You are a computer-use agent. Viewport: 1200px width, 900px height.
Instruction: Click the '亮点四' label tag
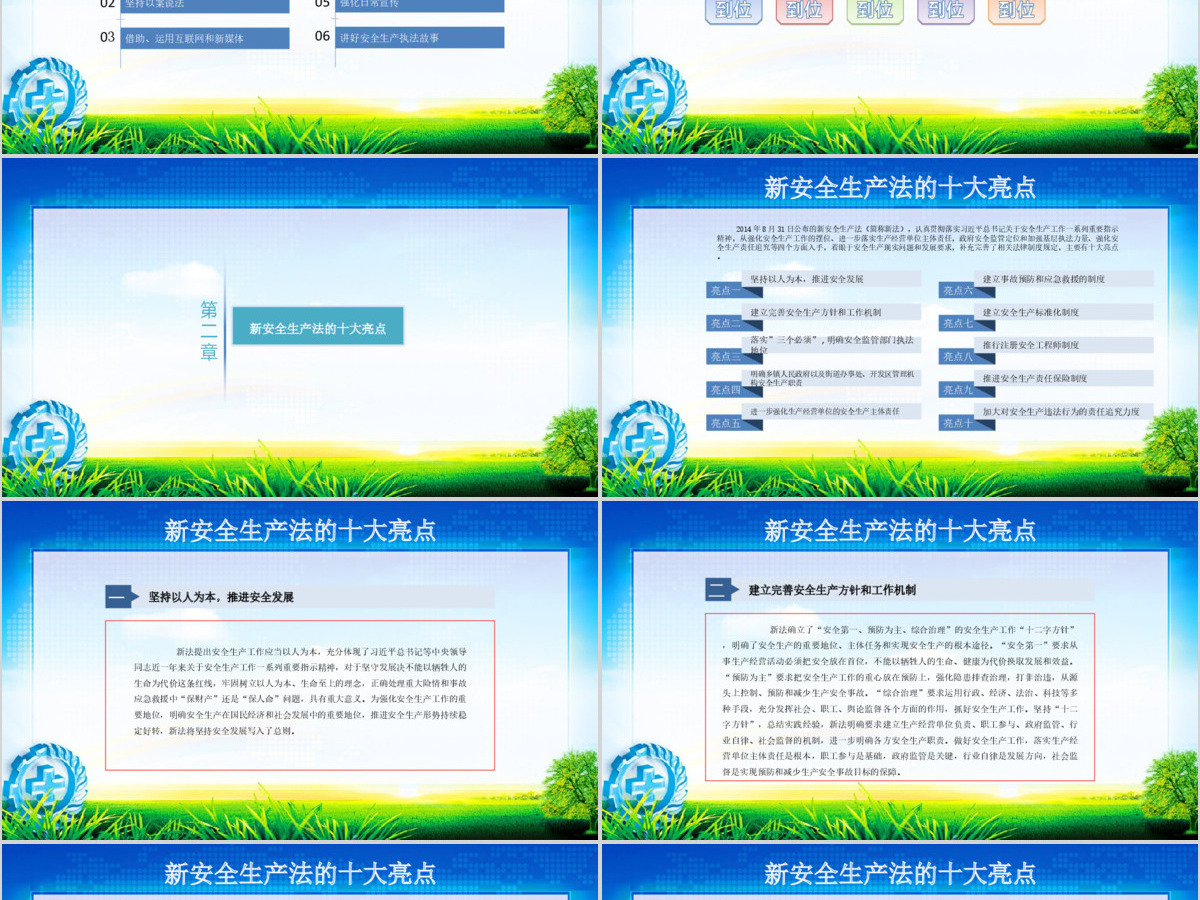(x=735, y=390)
